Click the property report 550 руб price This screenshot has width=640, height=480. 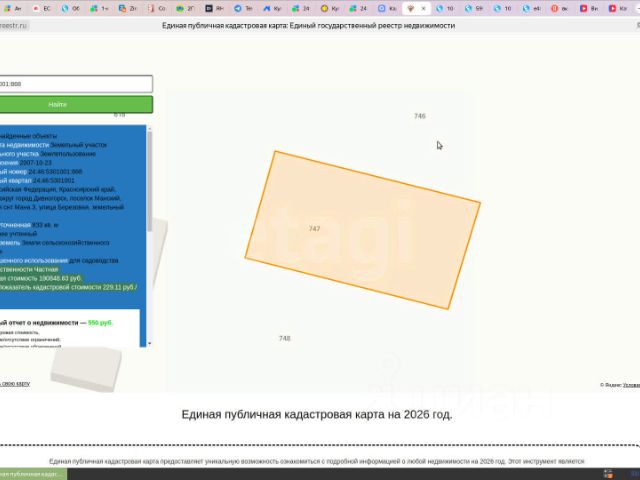100,322
